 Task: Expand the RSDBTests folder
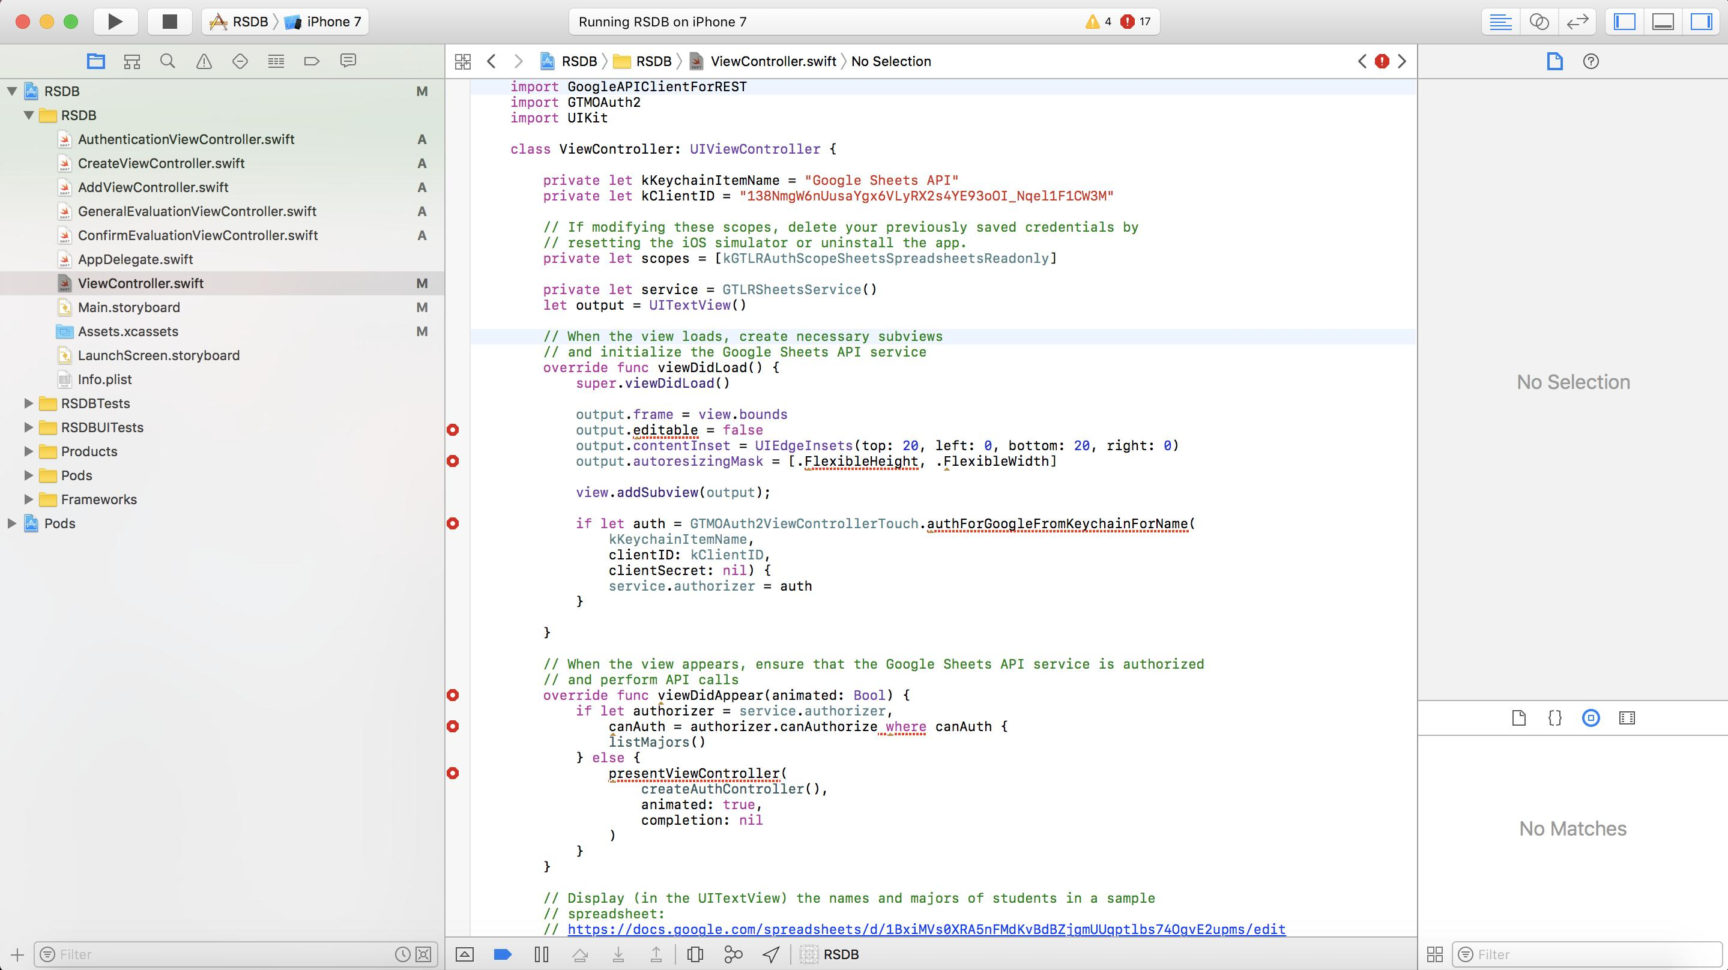(x=28, y=403)
